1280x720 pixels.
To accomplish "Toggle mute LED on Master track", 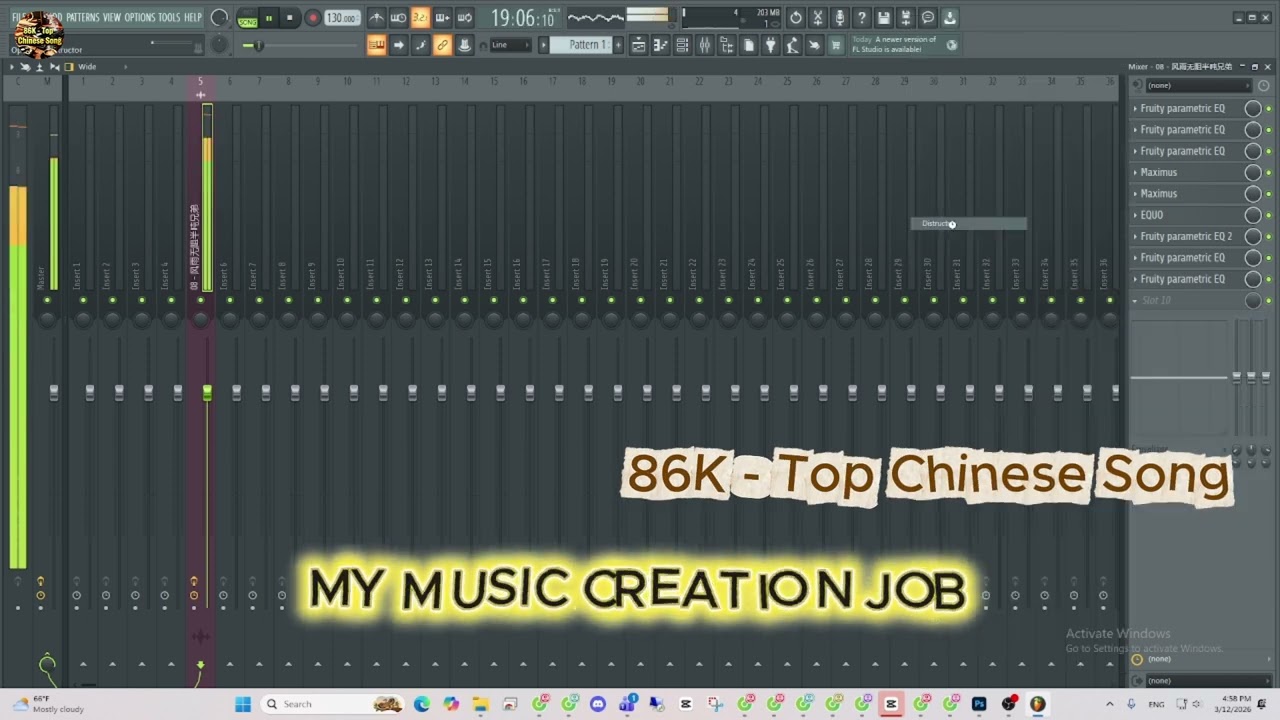I will click(x=47, y=300).
